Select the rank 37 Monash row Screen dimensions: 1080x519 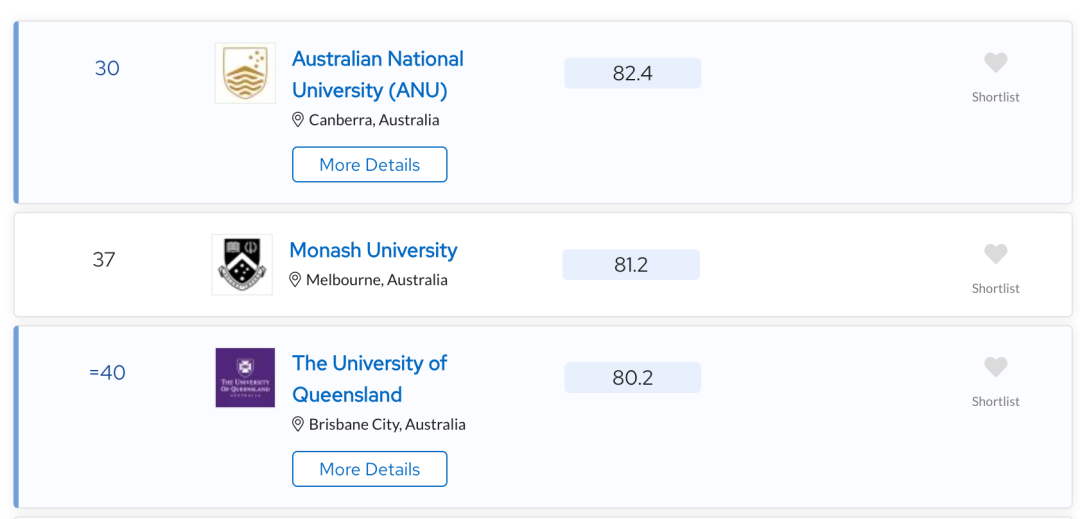543,264
